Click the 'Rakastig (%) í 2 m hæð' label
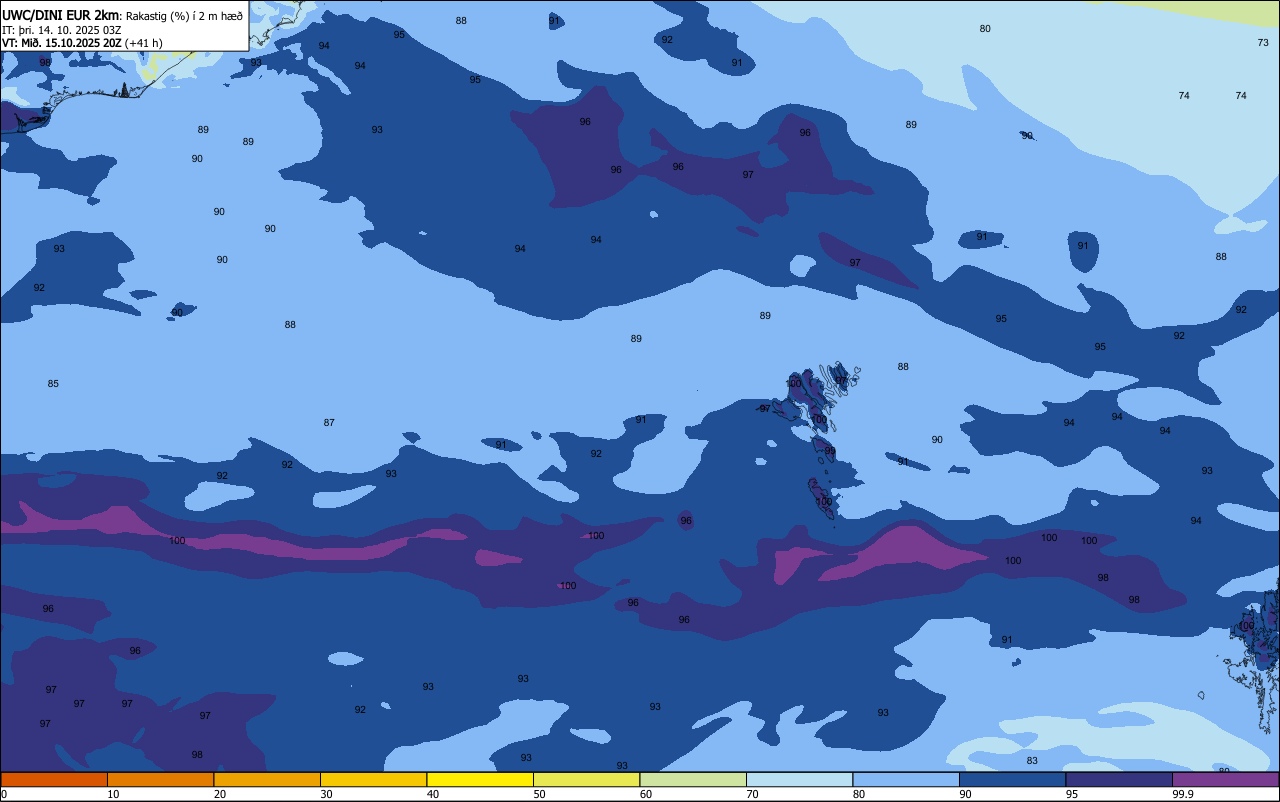Viewport: 1280px width, 802px height. tap(184, 16)
